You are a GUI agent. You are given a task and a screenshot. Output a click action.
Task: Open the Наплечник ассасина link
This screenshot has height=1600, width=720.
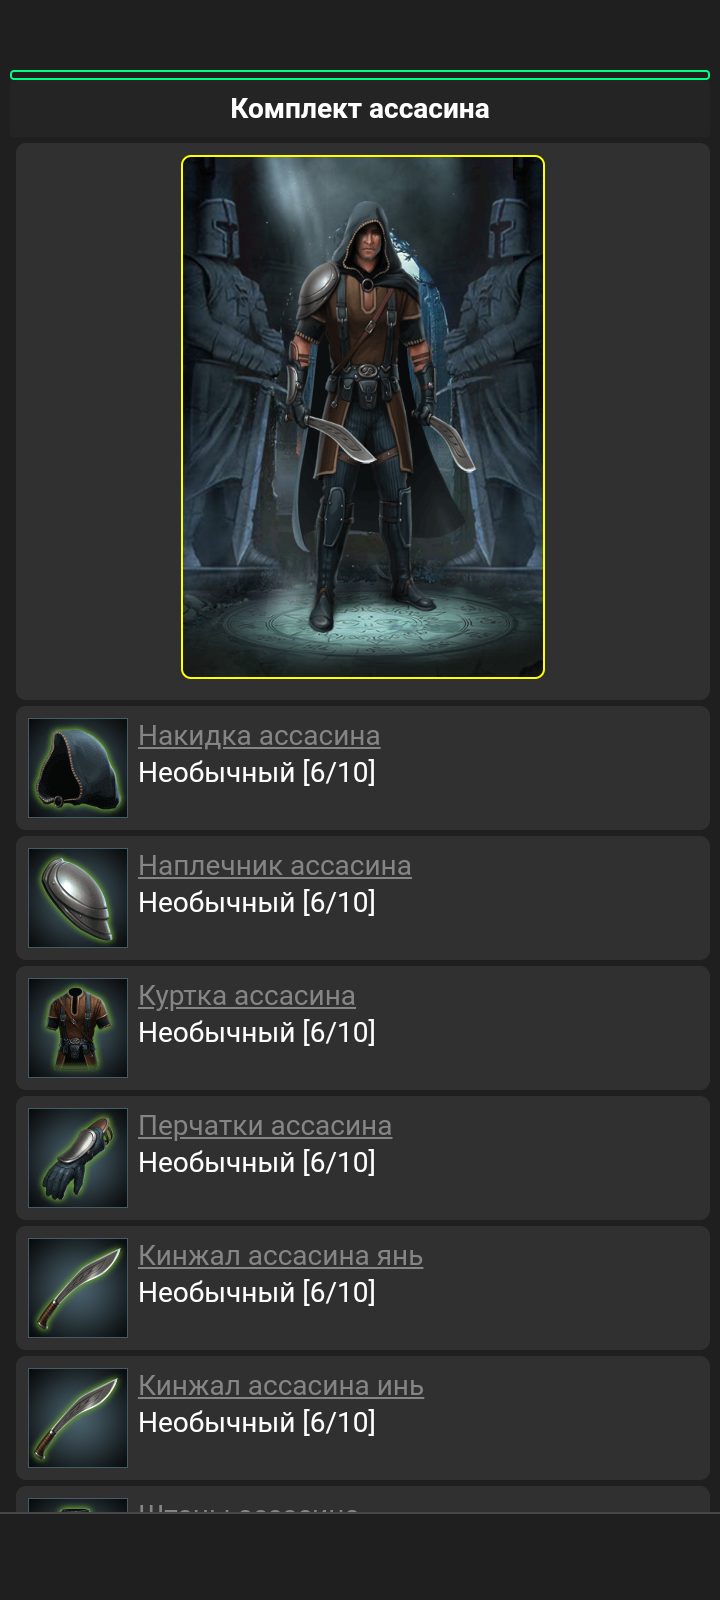275,866
